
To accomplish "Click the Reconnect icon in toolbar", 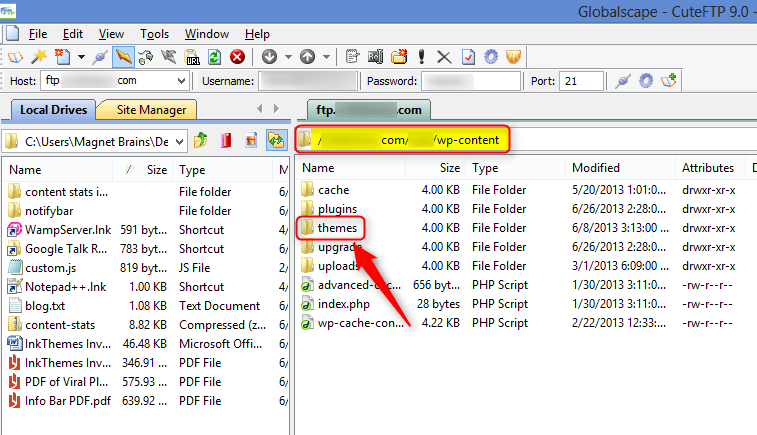I will (145, 57).
